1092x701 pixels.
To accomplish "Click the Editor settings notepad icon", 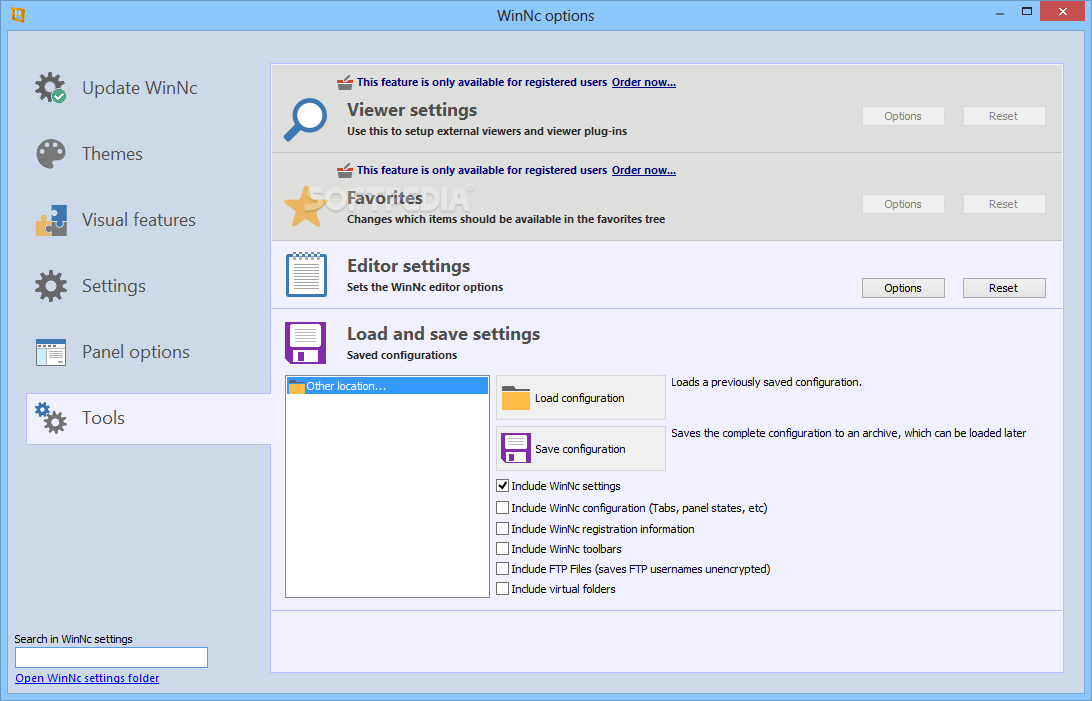I will (306, 274).
